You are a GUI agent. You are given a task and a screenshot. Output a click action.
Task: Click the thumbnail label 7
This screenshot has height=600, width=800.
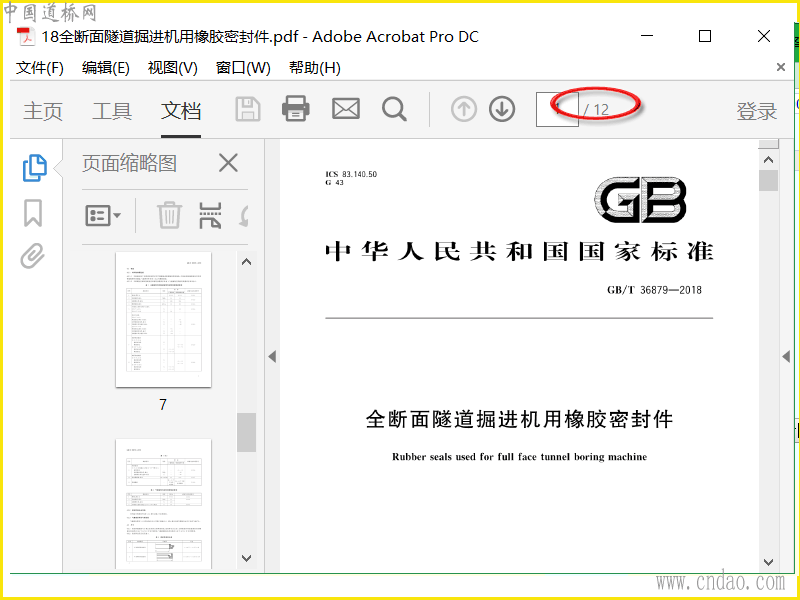pyautogui.click(x=163, y=405)
